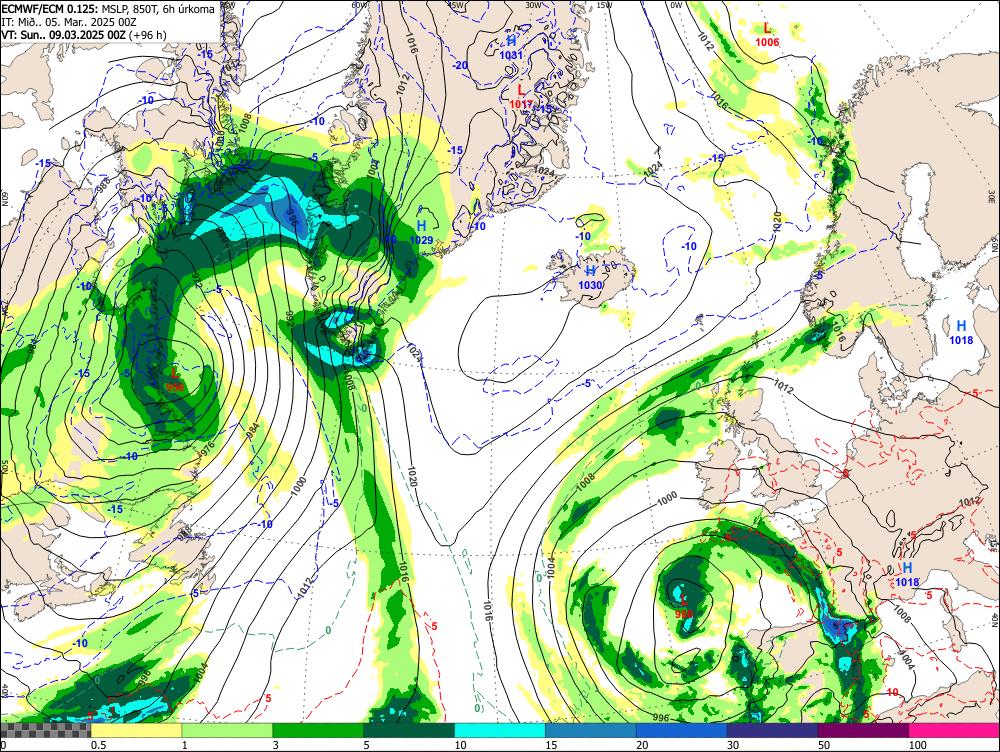Click the medium green 3–5 mm legend swatch
Image resolution: width=1000 pixels, height=752 pixels.
tap(318, 730)
